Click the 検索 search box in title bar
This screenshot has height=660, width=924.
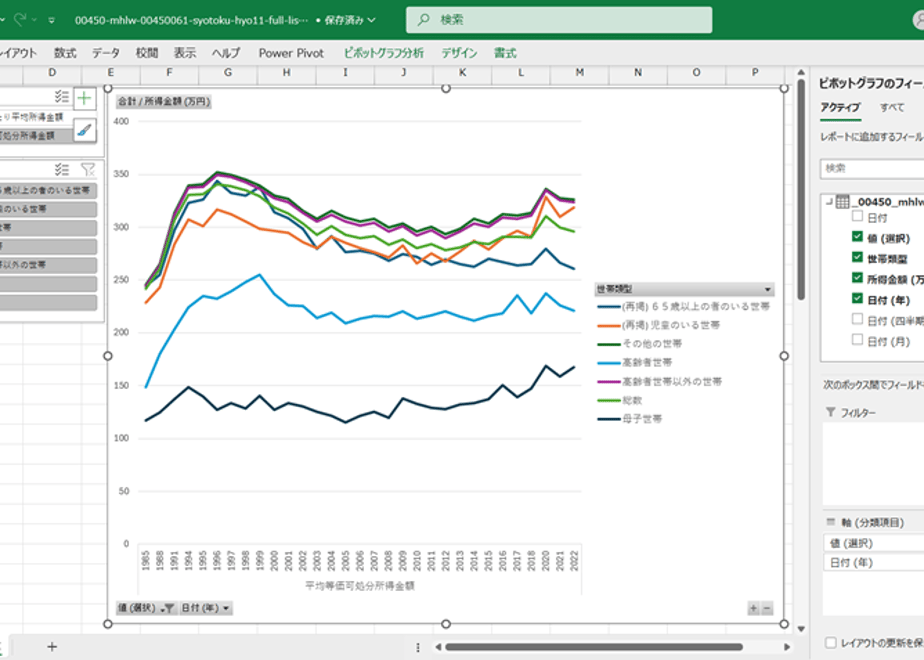click(x=559, y=19)
